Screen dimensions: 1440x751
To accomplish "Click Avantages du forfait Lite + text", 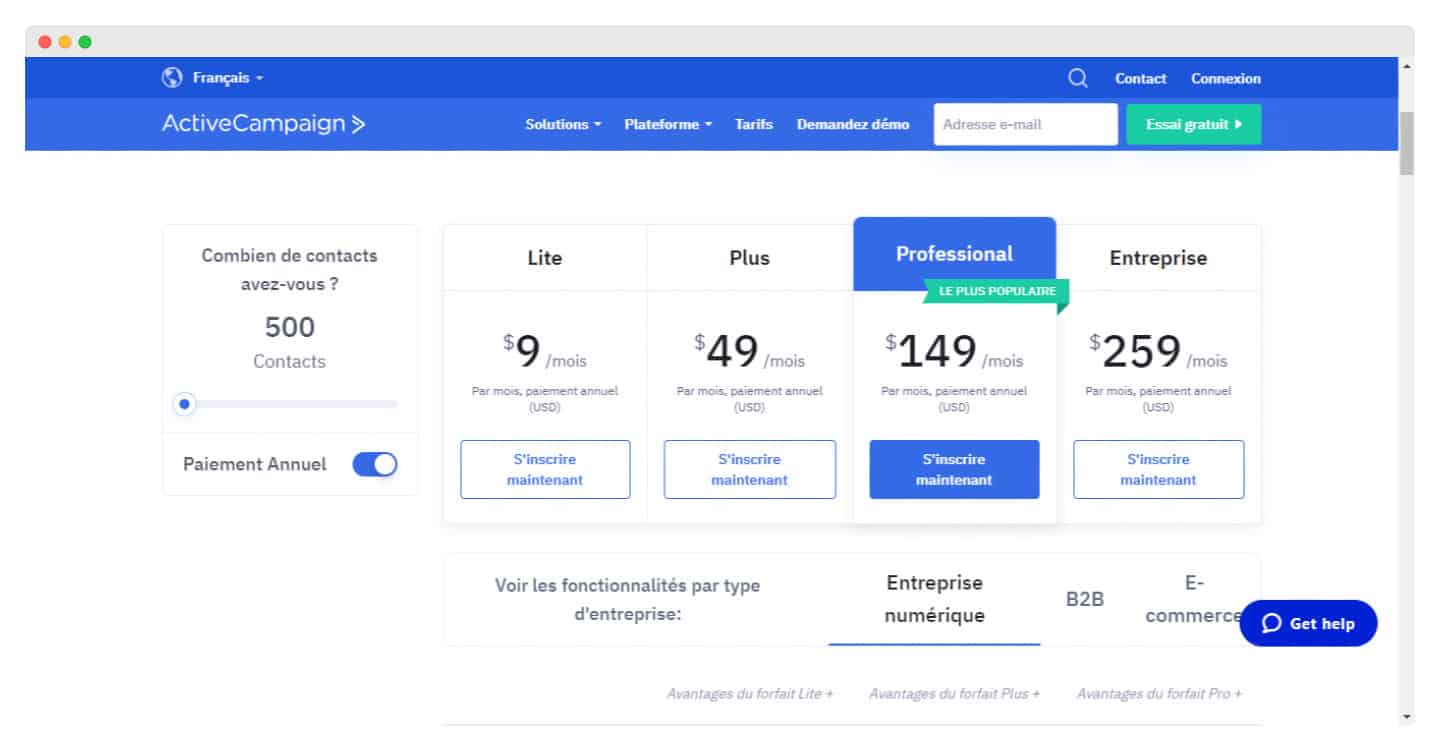I will pyautogui.click(x=750, y=693).
